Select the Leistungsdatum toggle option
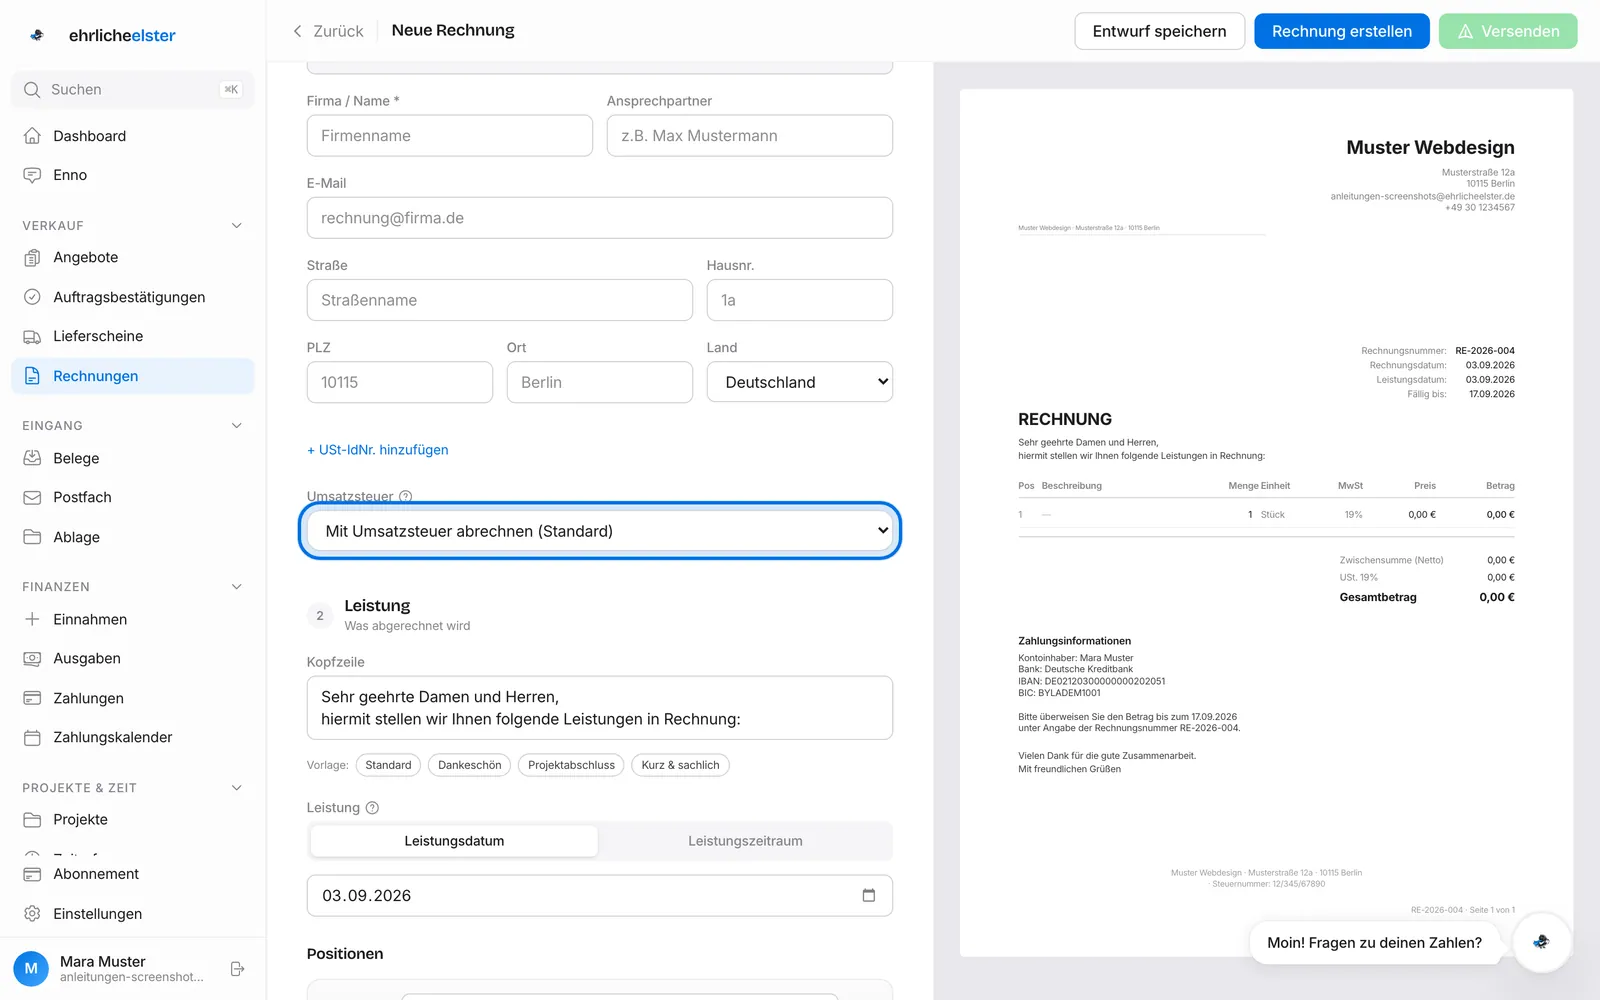The height and width of the screenshot is (1000, 1600). (454, 841)
